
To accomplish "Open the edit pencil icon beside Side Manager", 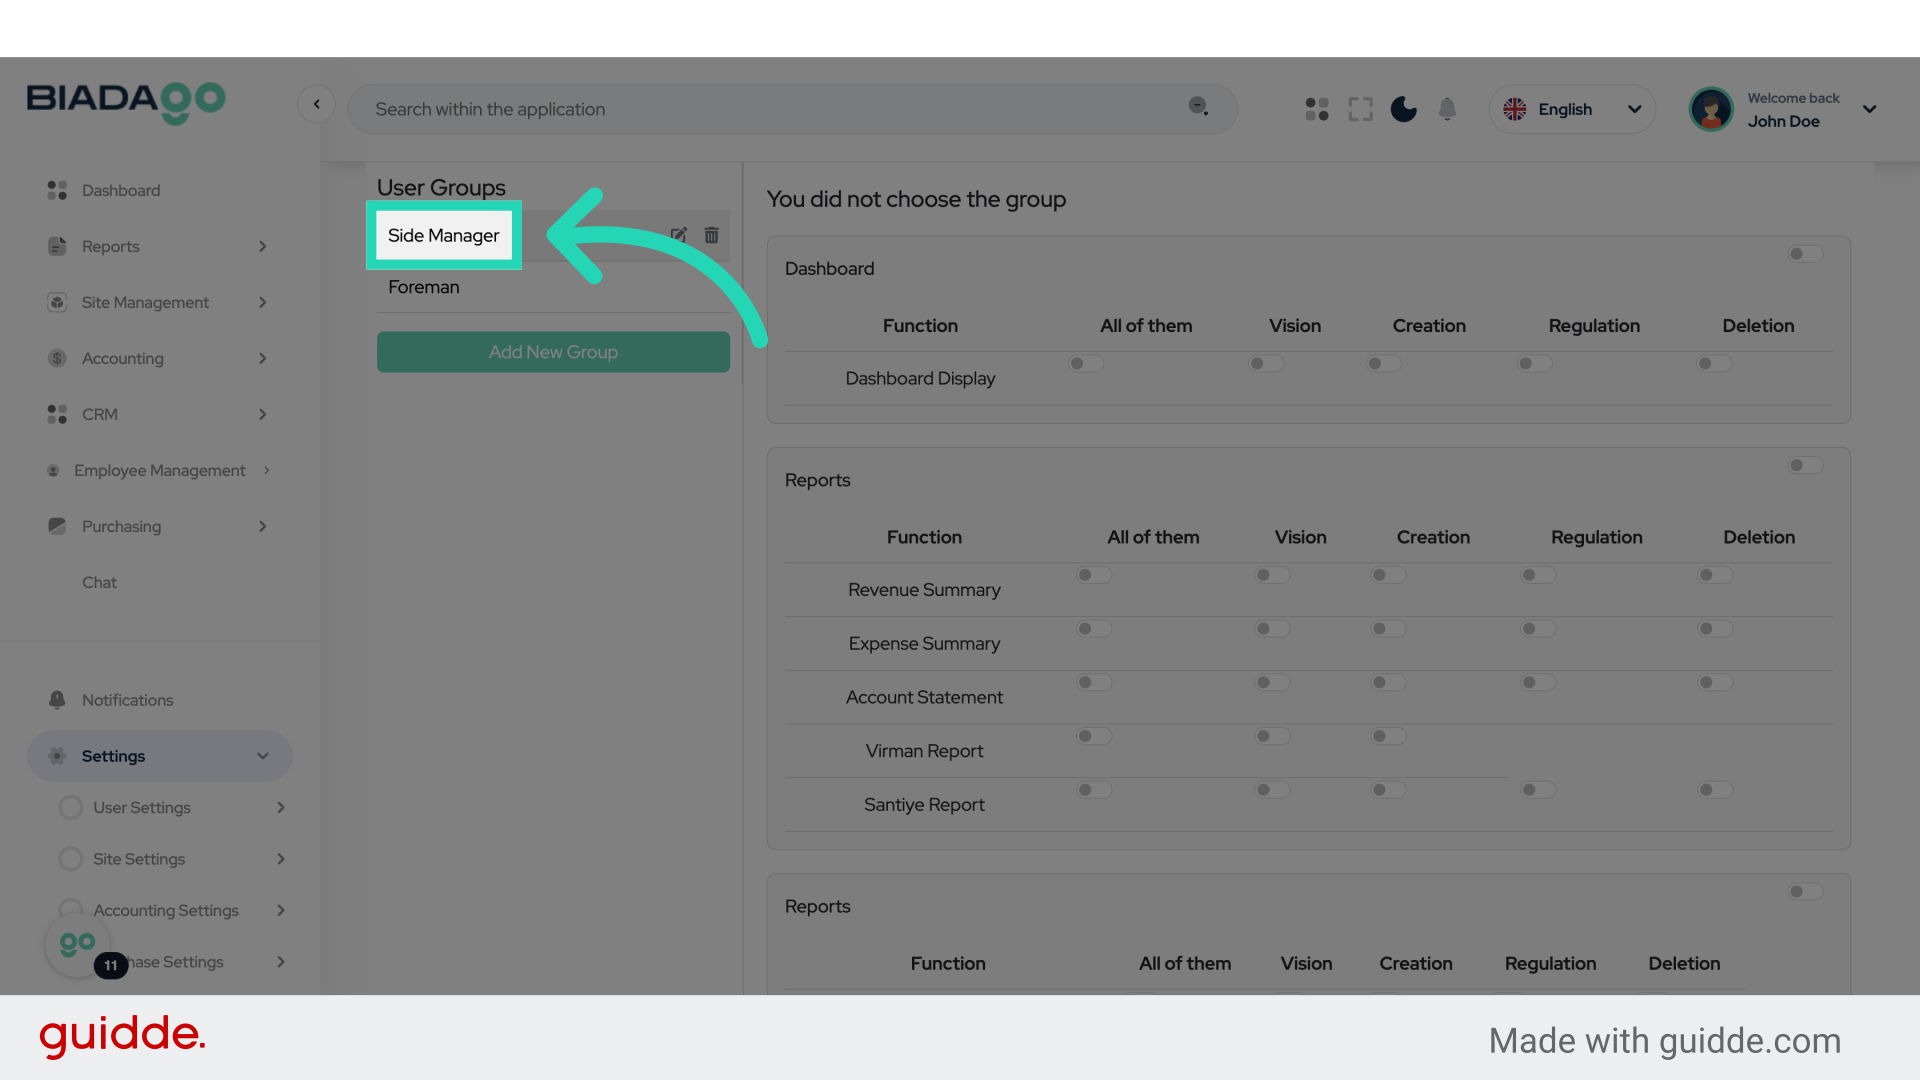I will pyautogui.click(x=679, y=235).
